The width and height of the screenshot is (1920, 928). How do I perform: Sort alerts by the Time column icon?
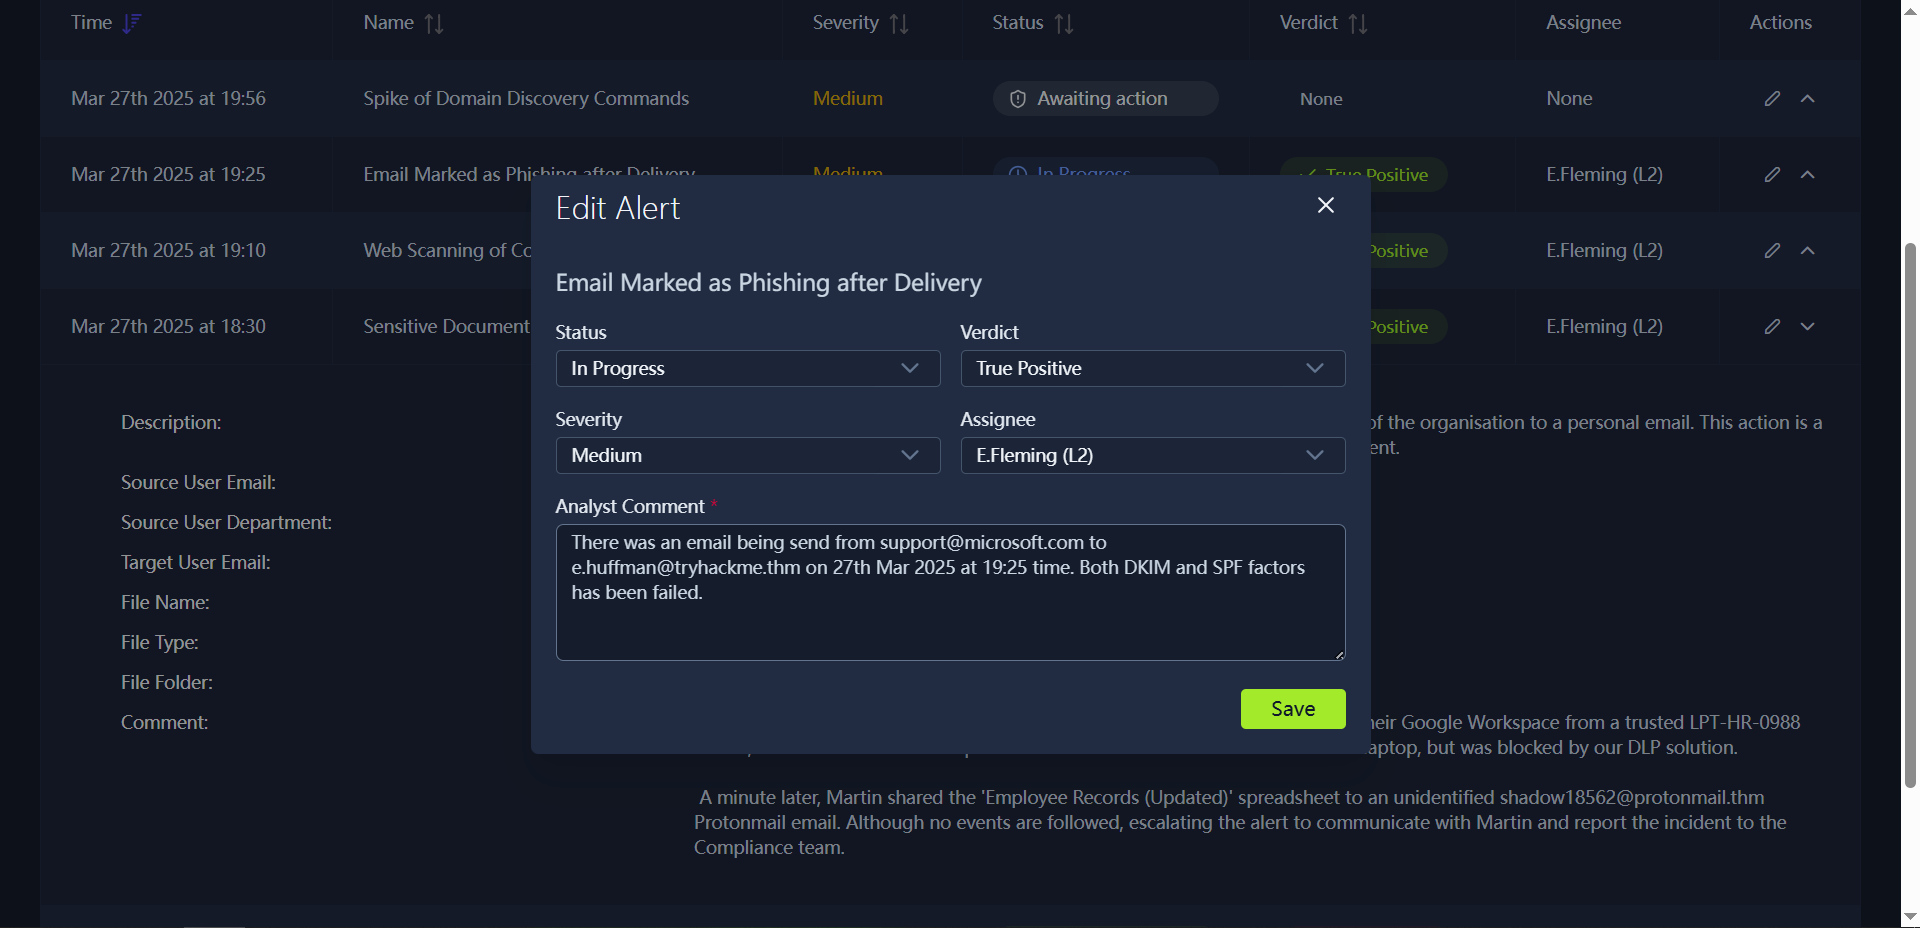pyautogui.click(x=132, y=23)
